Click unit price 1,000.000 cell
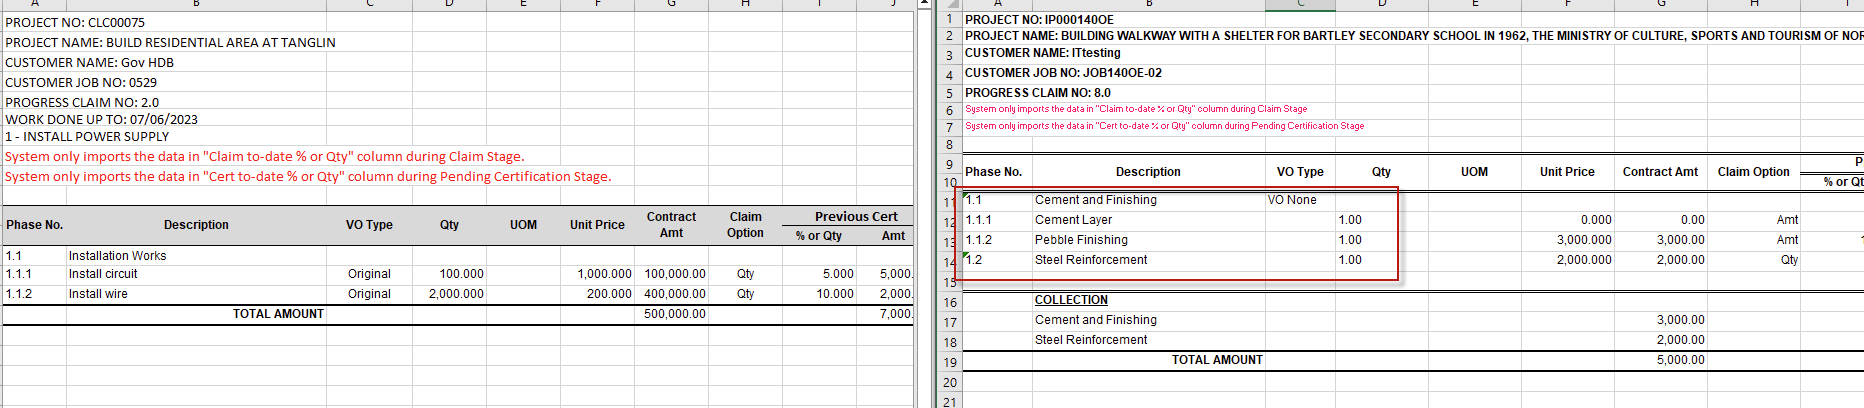Image resolution: width=1864 pixels, height=408 pixels. 604,274
